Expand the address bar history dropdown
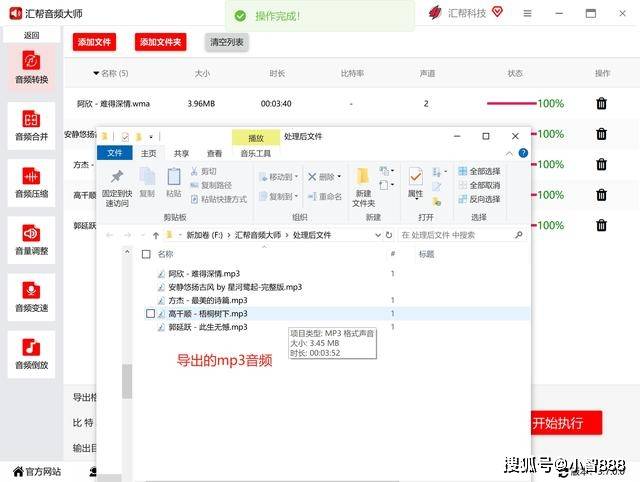The height and width of the screenshot is (482, 640). pyautogui.click(x=378, y=235)
